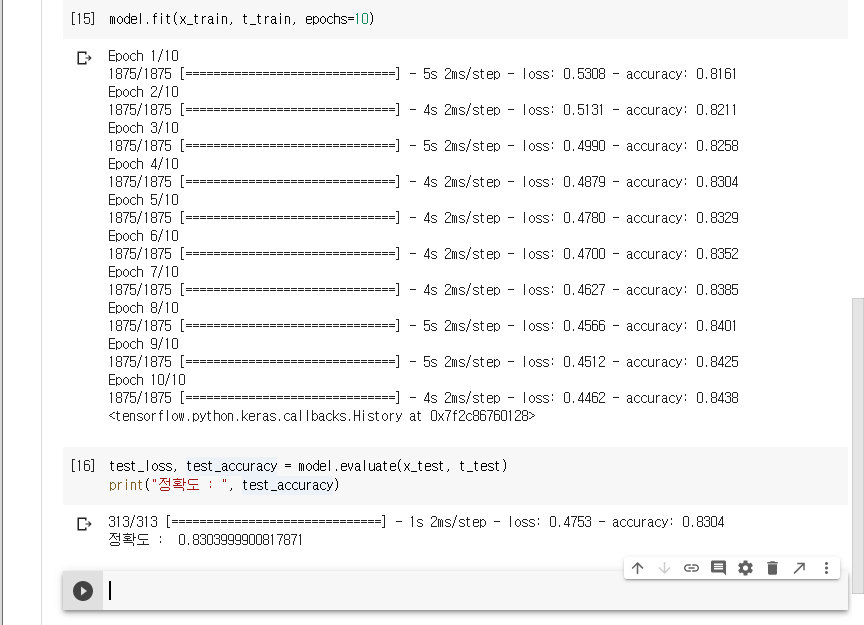Open editor settings gear icon
The width and height of the screenshot is (864, 625).
(x=745, y=568)
